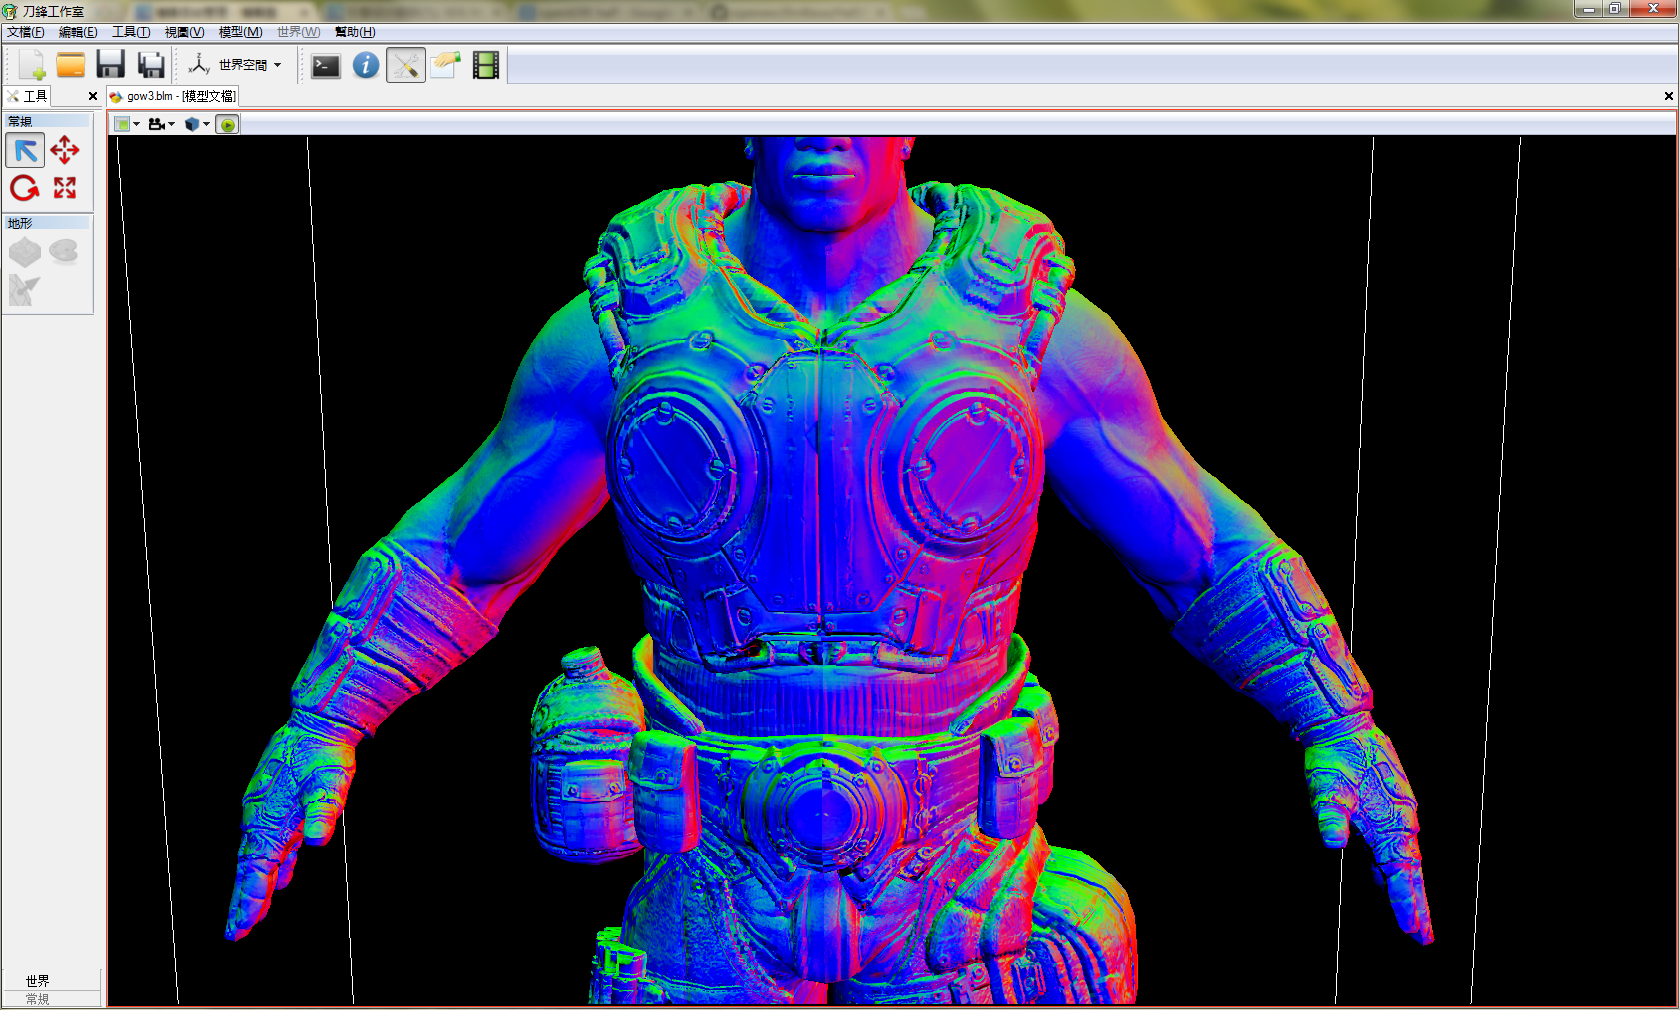This screenshot has width=1680, height=1010.
Task: Open the blue cube render mode dropdown
Action: click(x=197, y=124)
